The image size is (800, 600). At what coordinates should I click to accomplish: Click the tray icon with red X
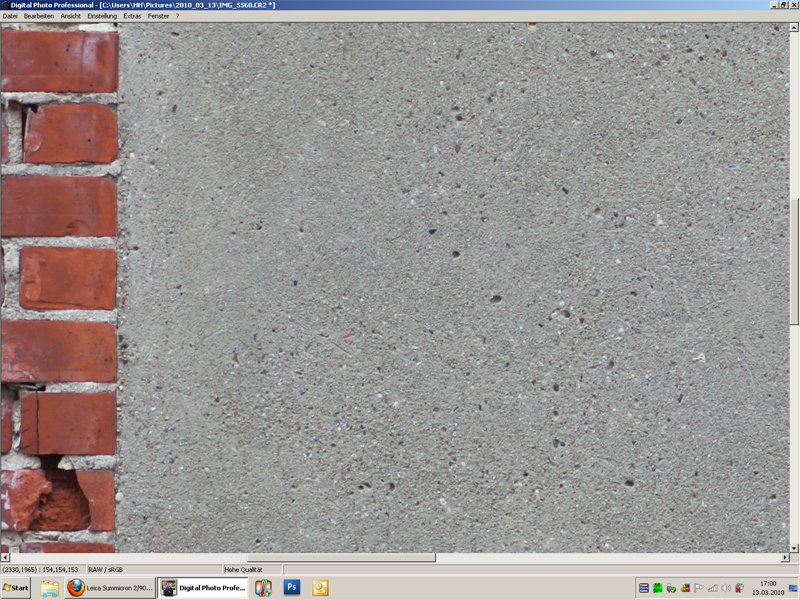[739, 588]
